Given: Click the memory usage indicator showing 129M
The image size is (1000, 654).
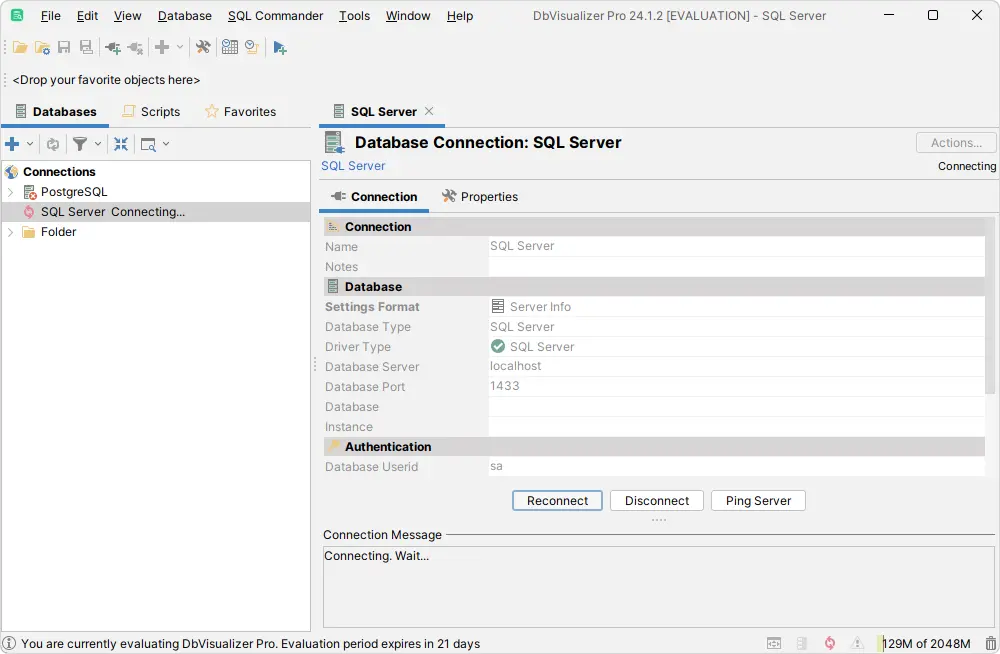Looking at the screenshot, I should pos(925,643).
